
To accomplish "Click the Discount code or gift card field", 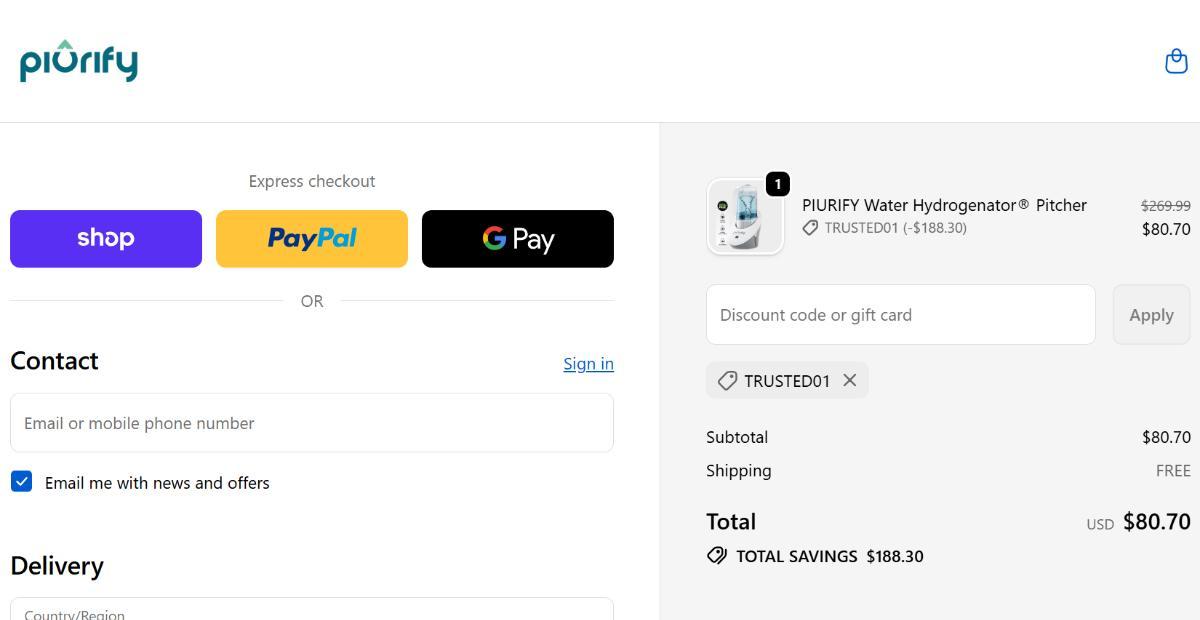I will (901, 315).
